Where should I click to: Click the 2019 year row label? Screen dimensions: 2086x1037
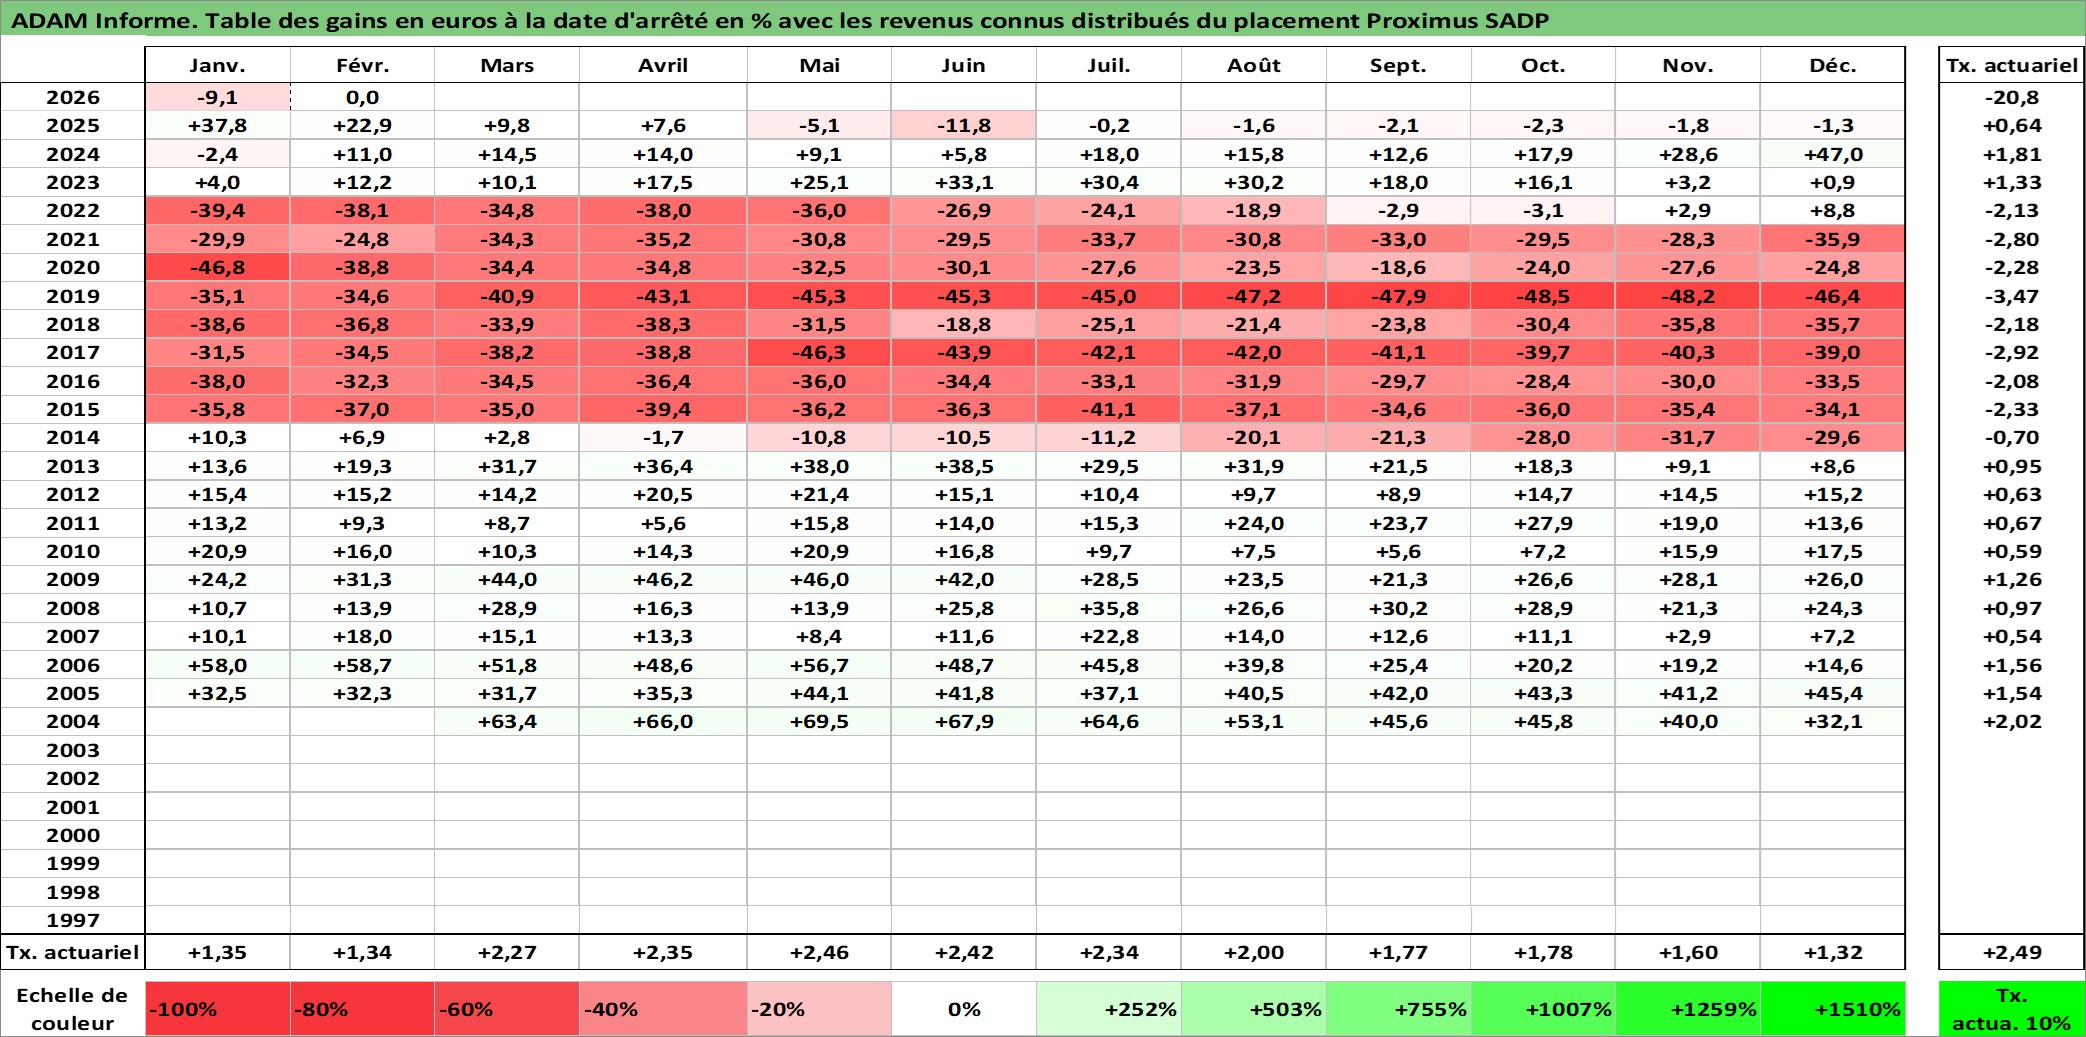[x=73, y=296]
